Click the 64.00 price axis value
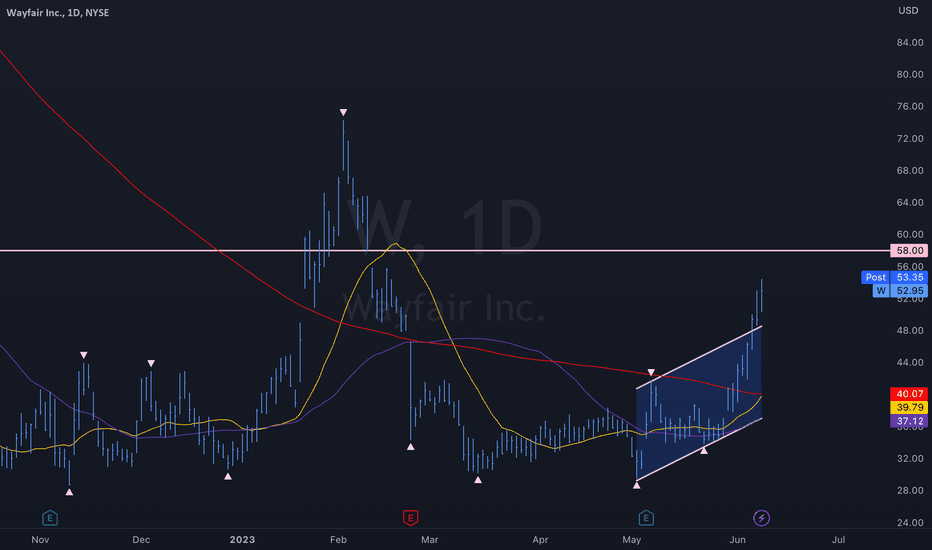 (x=910, y=203)
